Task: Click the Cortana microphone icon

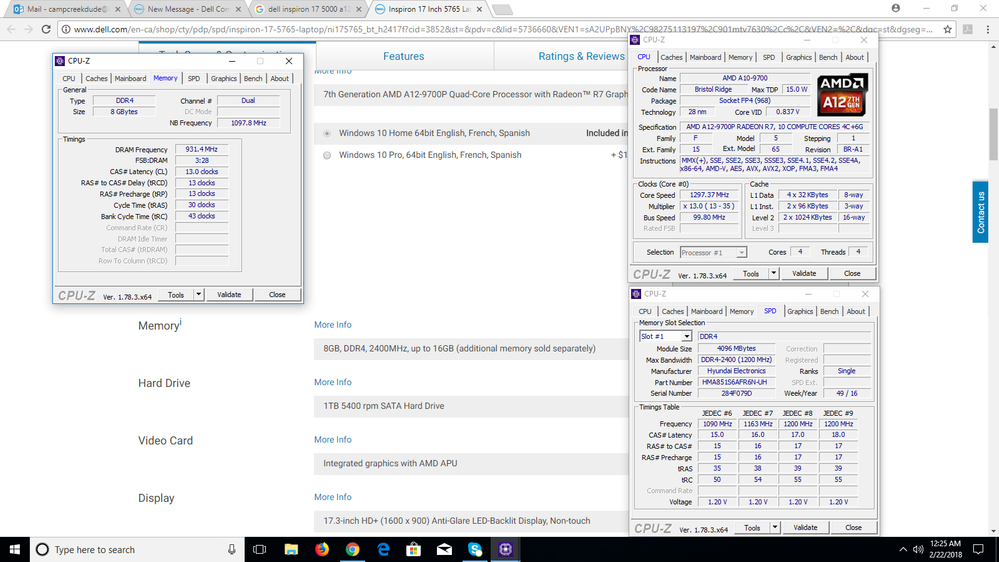Action: point(231,549)
